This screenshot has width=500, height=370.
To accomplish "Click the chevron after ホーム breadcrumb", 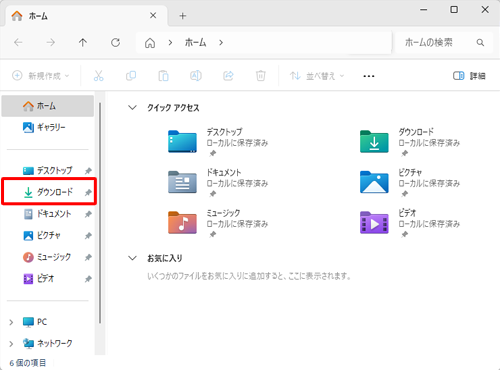I will coord(221,43).
